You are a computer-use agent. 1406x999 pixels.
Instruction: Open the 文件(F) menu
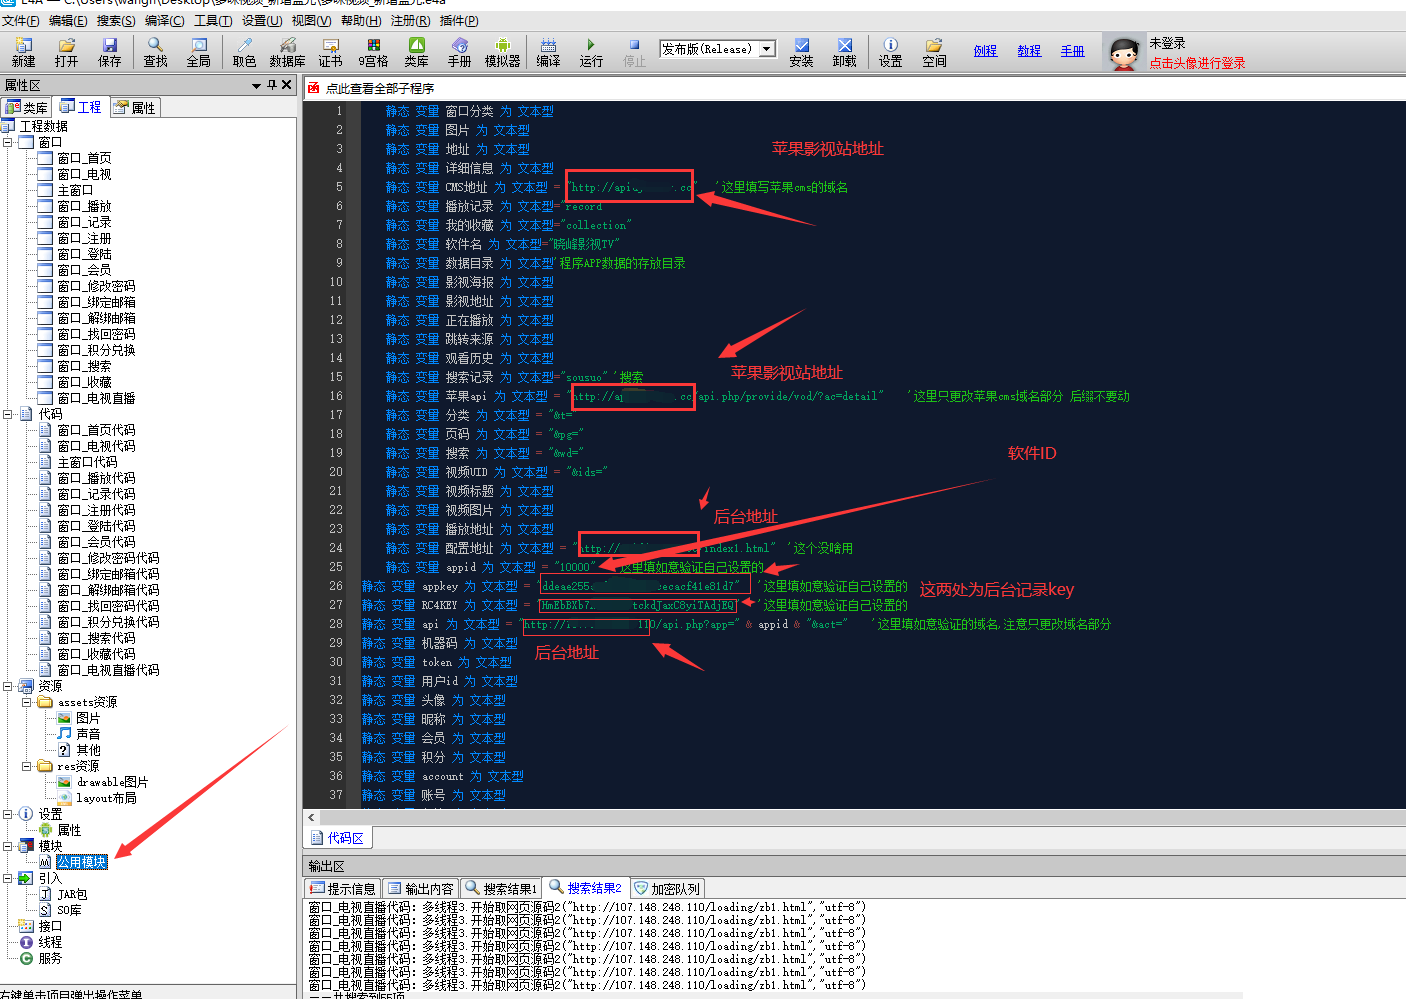pos(20,20)
